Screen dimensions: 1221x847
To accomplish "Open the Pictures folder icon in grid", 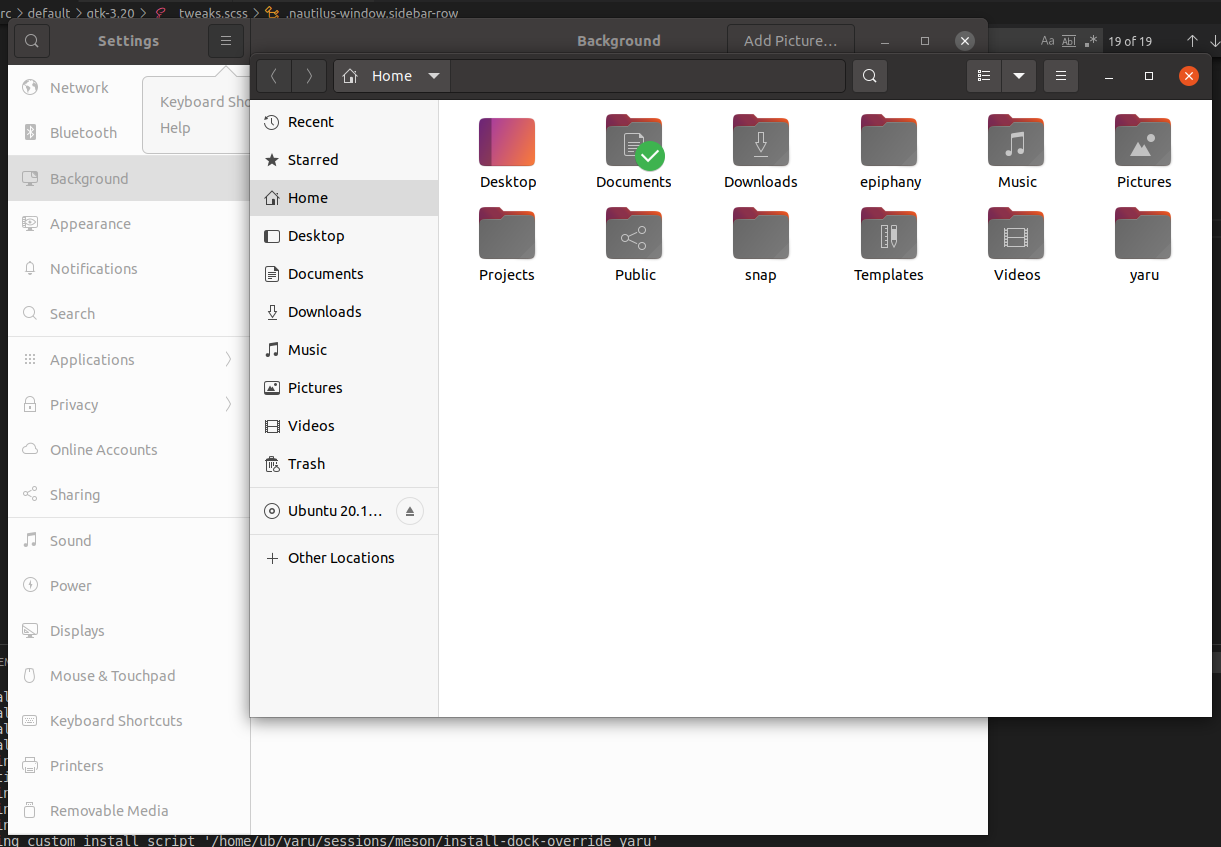I will coord(1143,141).
